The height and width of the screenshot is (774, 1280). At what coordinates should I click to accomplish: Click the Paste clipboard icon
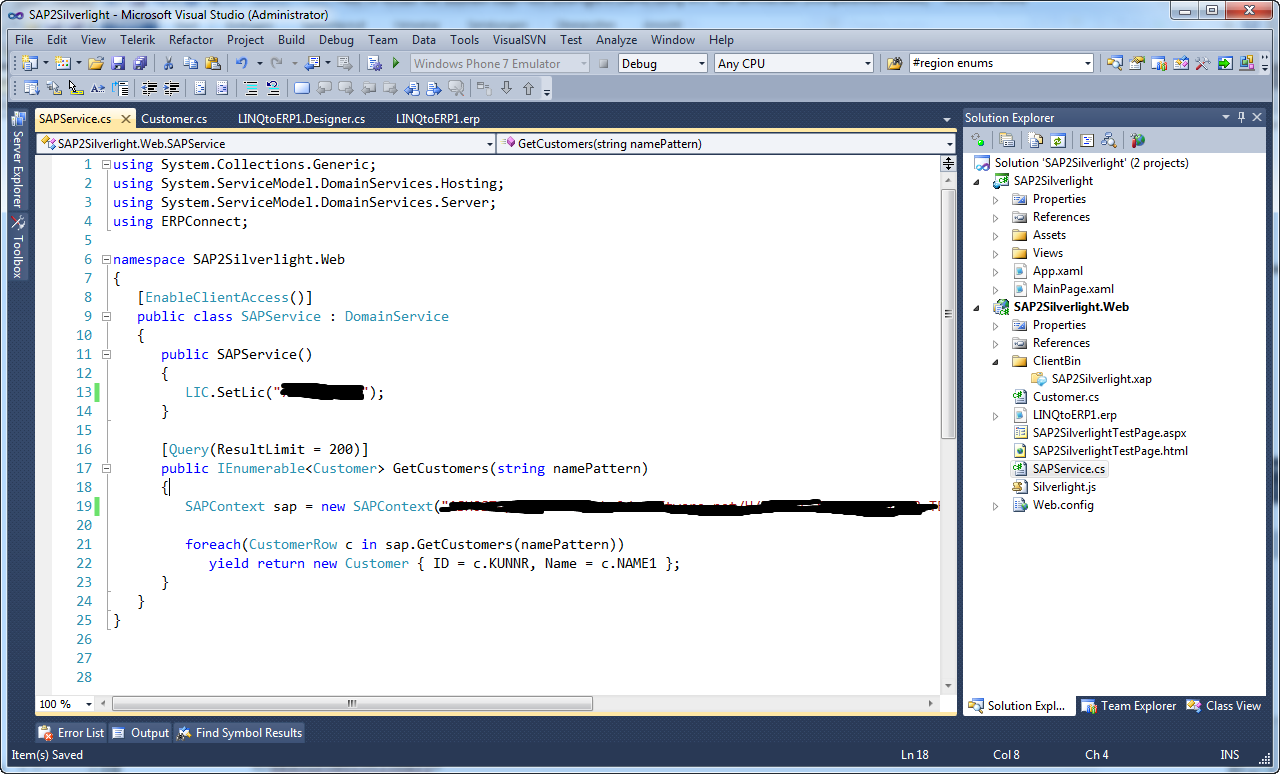pyautogui.click(x=212, y=63)
